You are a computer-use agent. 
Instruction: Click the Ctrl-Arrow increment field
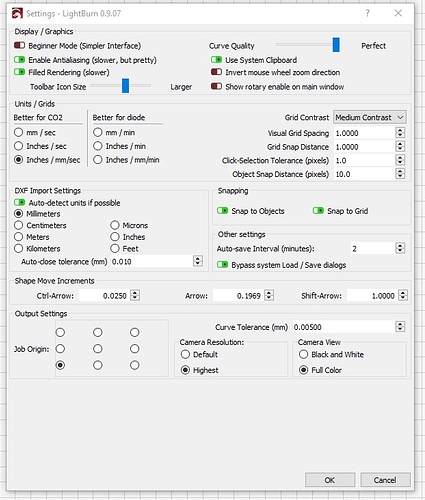pyautogui.click(x=104, y=295)
